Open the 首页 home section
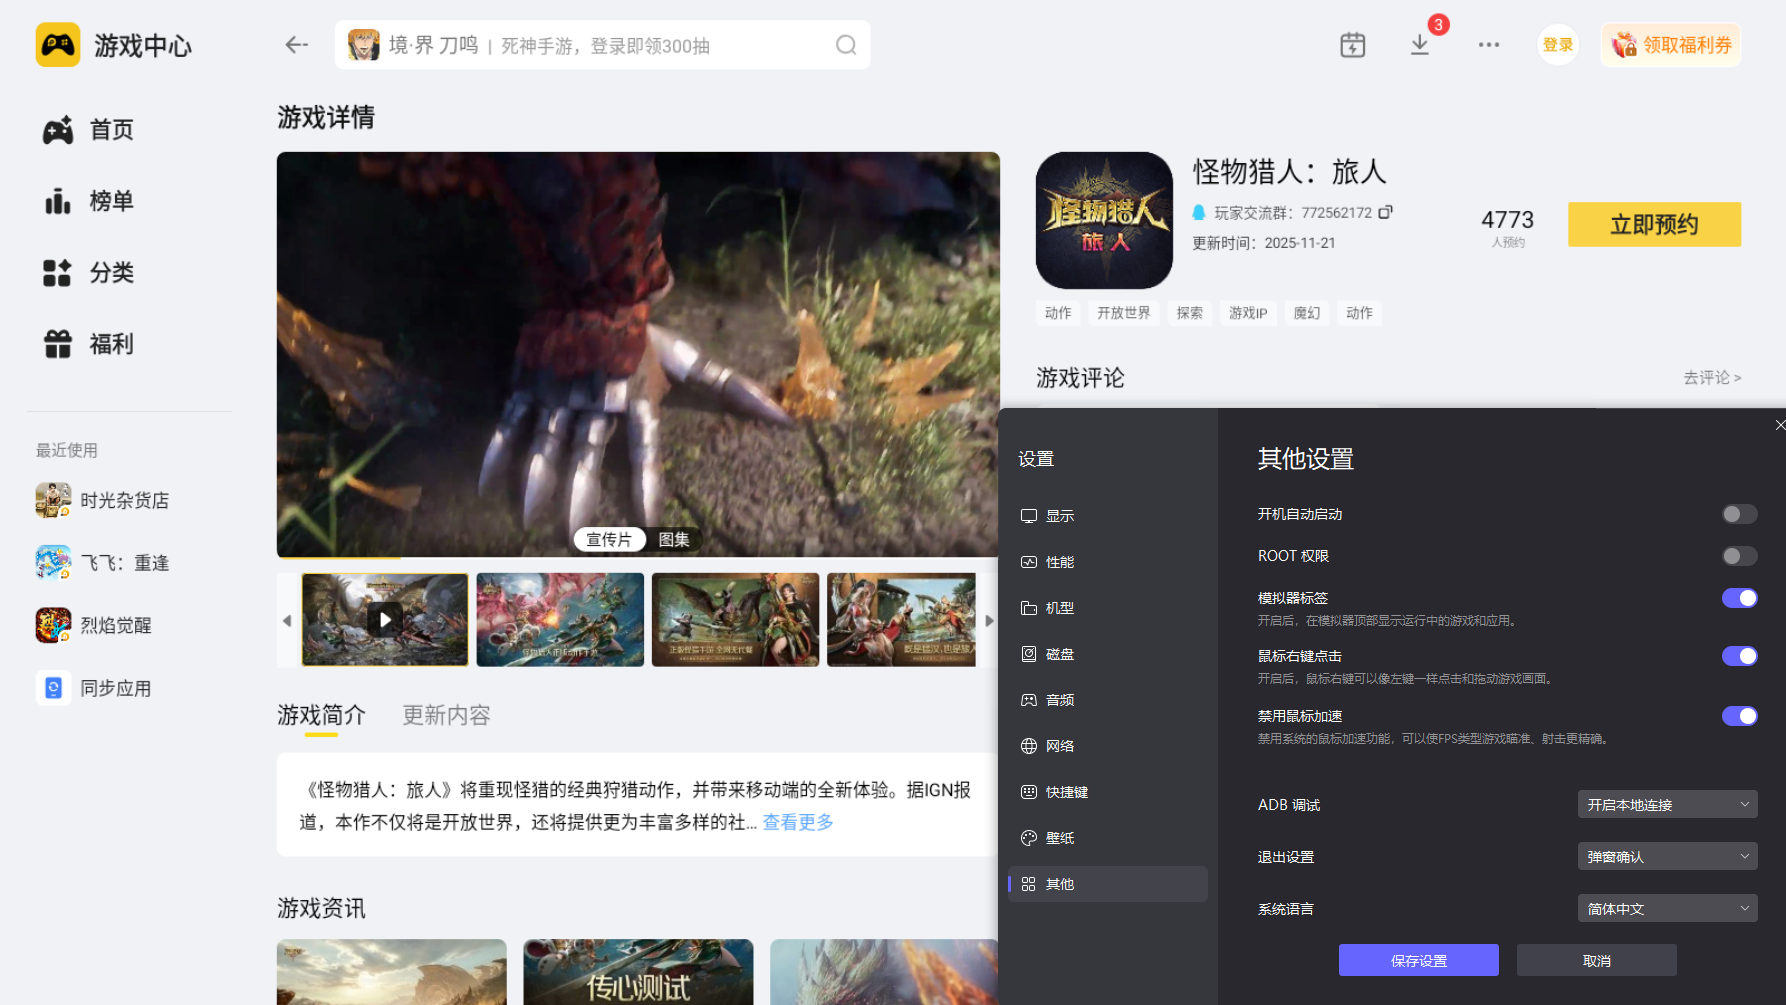 point(110,129)
